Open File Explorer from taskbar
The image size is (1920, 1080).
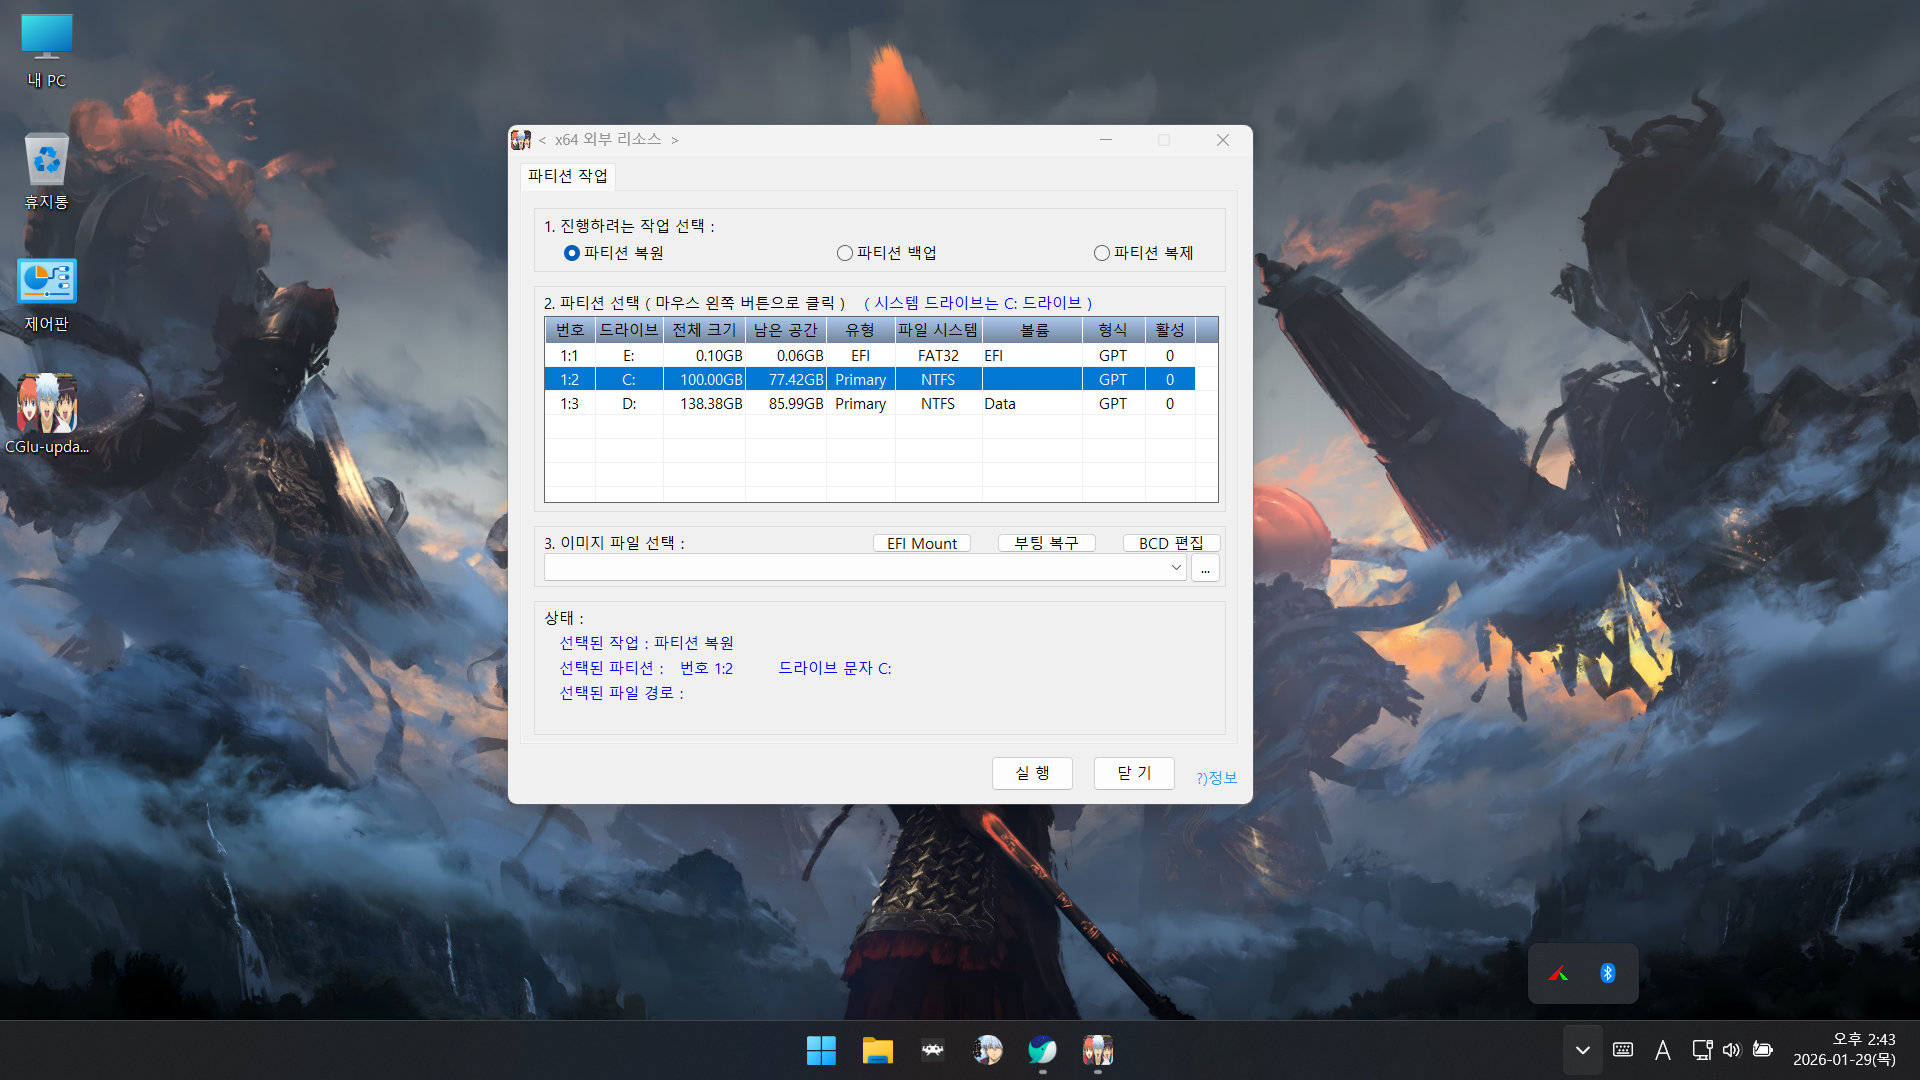coord(877,1050)
